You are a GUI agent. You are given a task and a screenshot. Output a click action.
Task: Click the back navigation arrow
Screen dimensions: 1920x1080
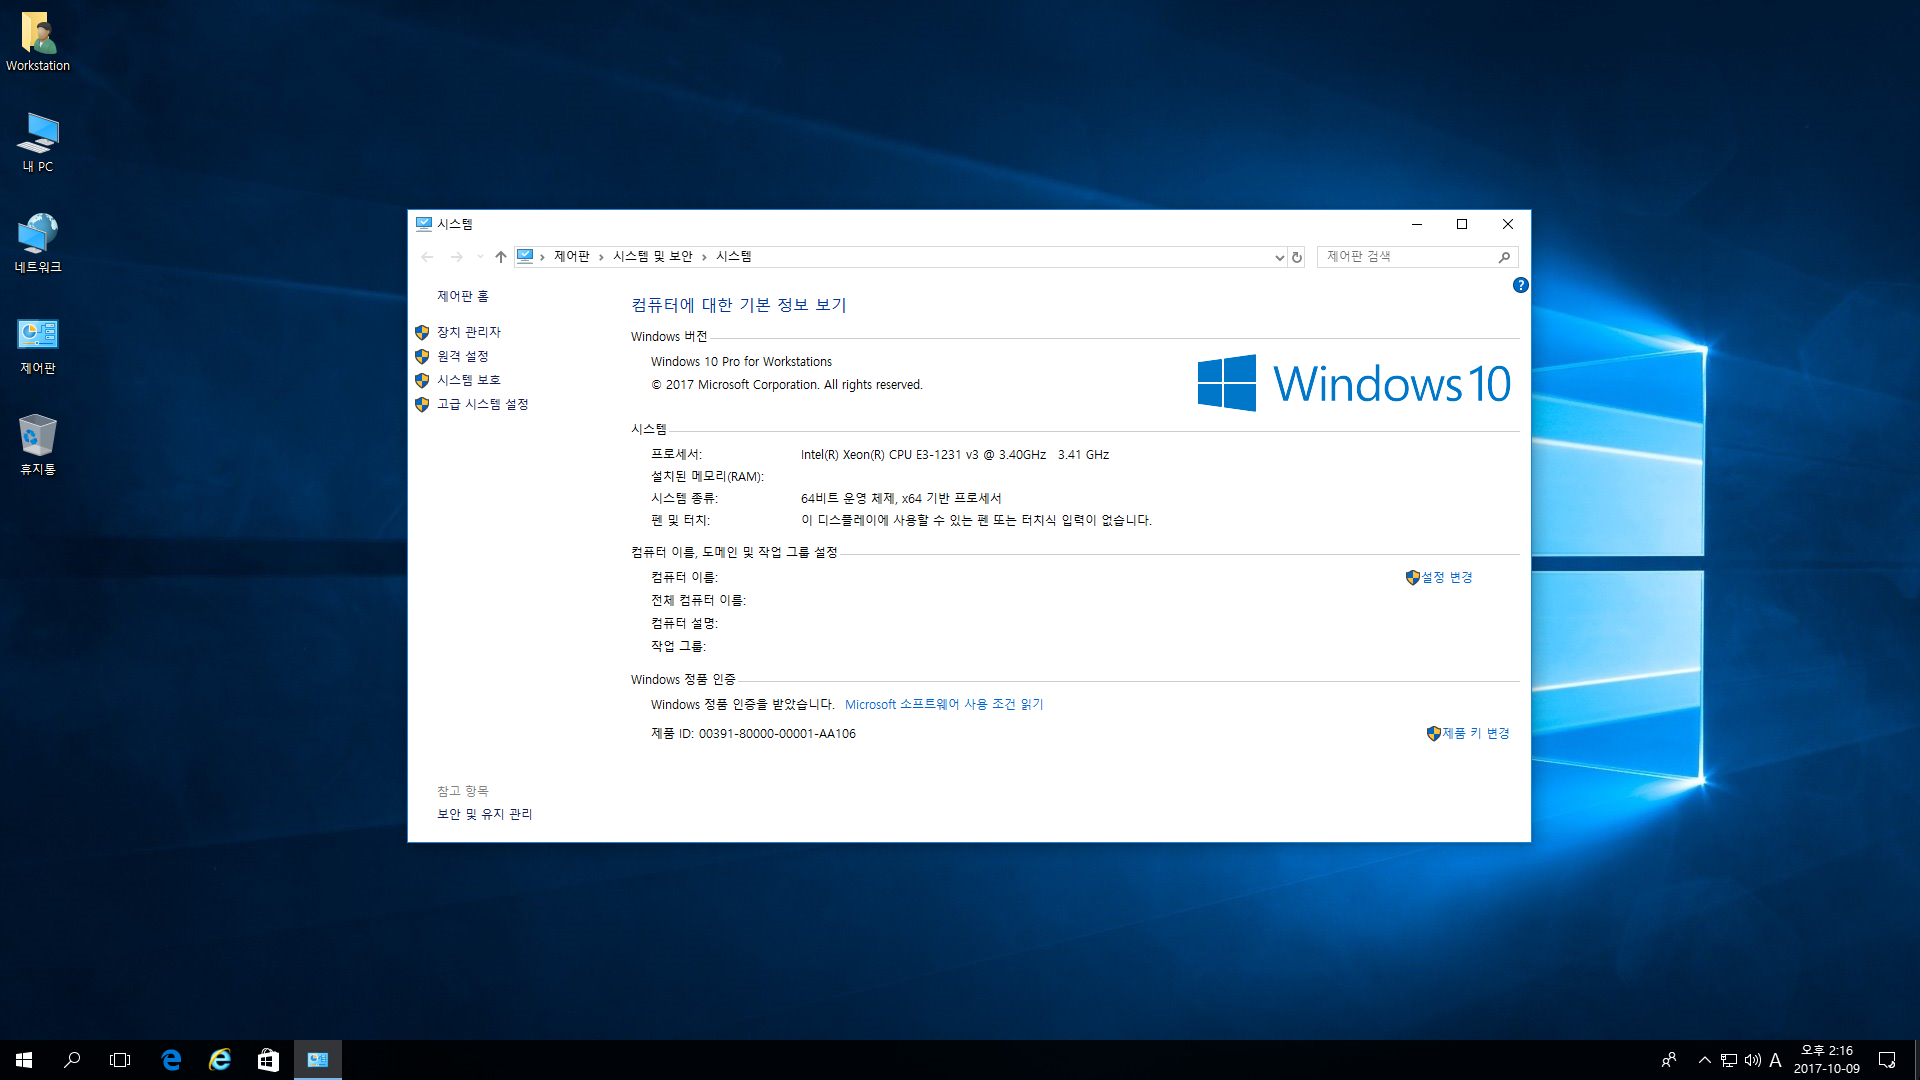click(427, 257)
